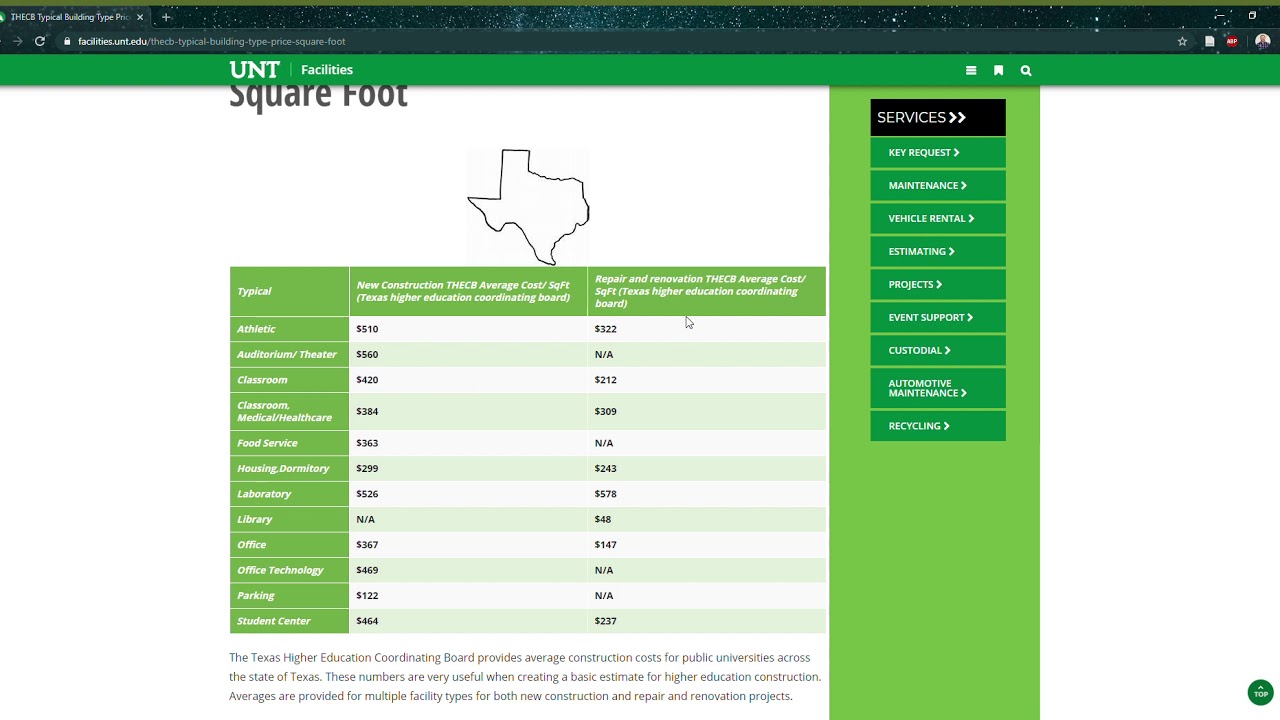Open the browser profile avatar
Screen dimensions: 1280x720
[x=1262, y=41]
